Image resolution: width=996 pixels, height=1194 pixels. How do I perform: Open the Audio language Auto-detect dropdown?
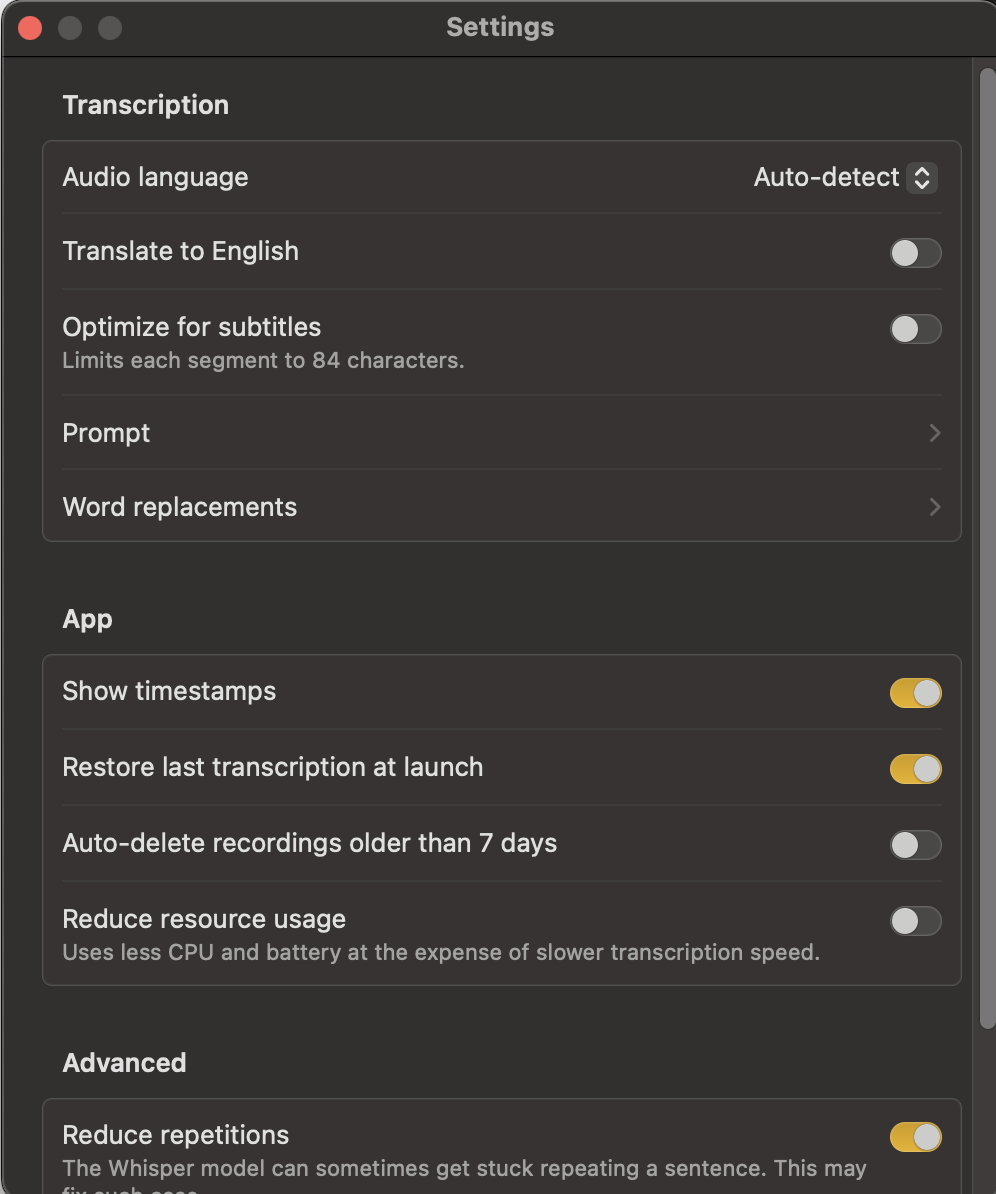(x=844, y=178)
